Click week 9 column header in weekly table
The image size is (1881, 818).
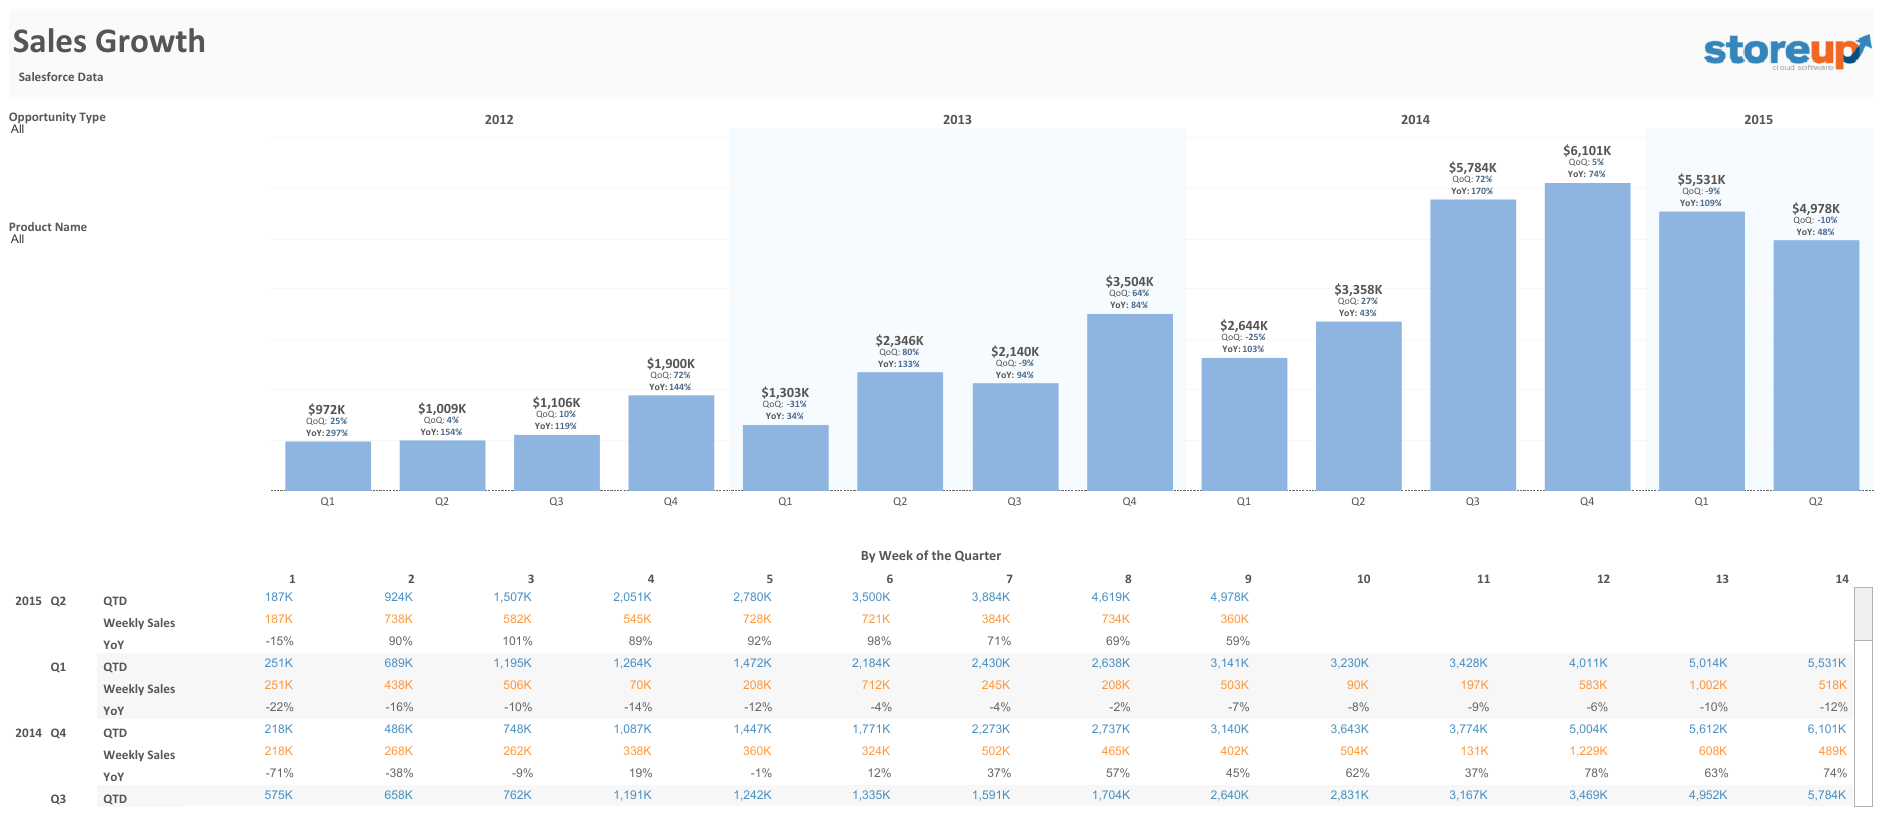1248,579
